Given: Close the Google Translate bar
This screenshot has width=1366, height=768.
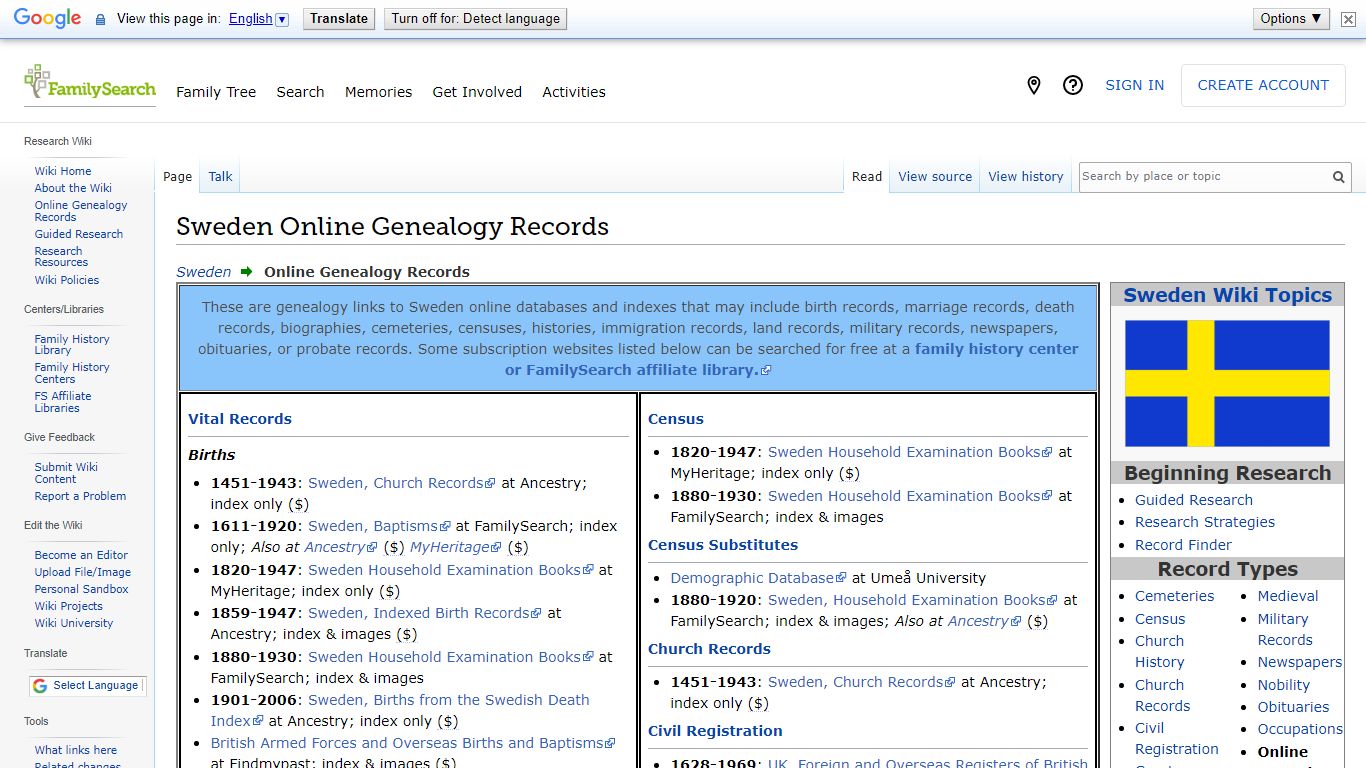Looking at the screenshot, I should [x=1348, y=19].
